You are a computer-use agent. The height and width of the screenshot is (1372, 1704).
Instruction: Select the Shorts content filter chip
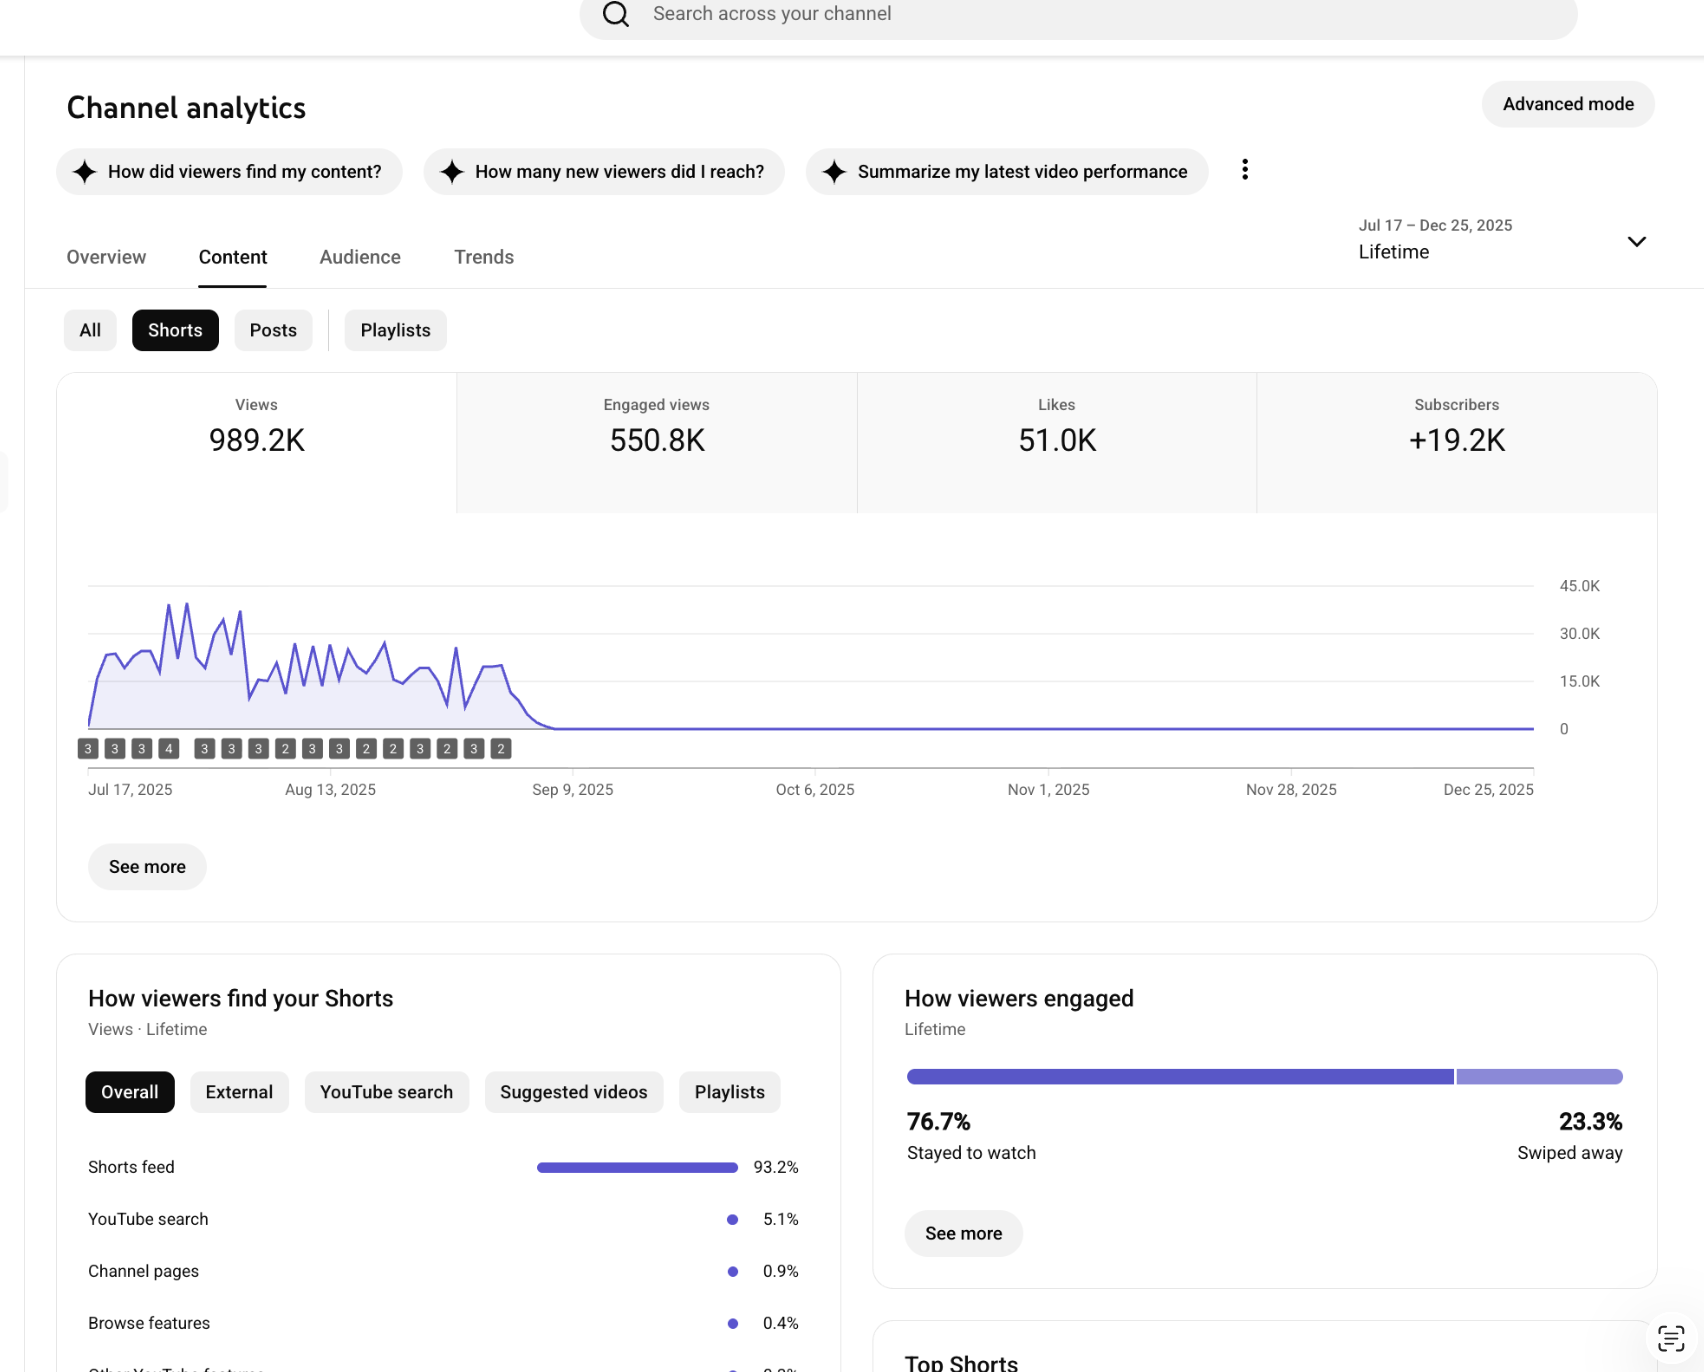[175, 331]
